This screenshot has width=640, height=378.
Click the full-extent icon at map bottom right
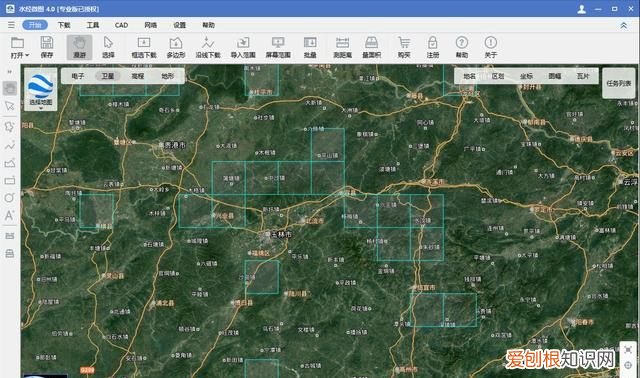point(628,350)
